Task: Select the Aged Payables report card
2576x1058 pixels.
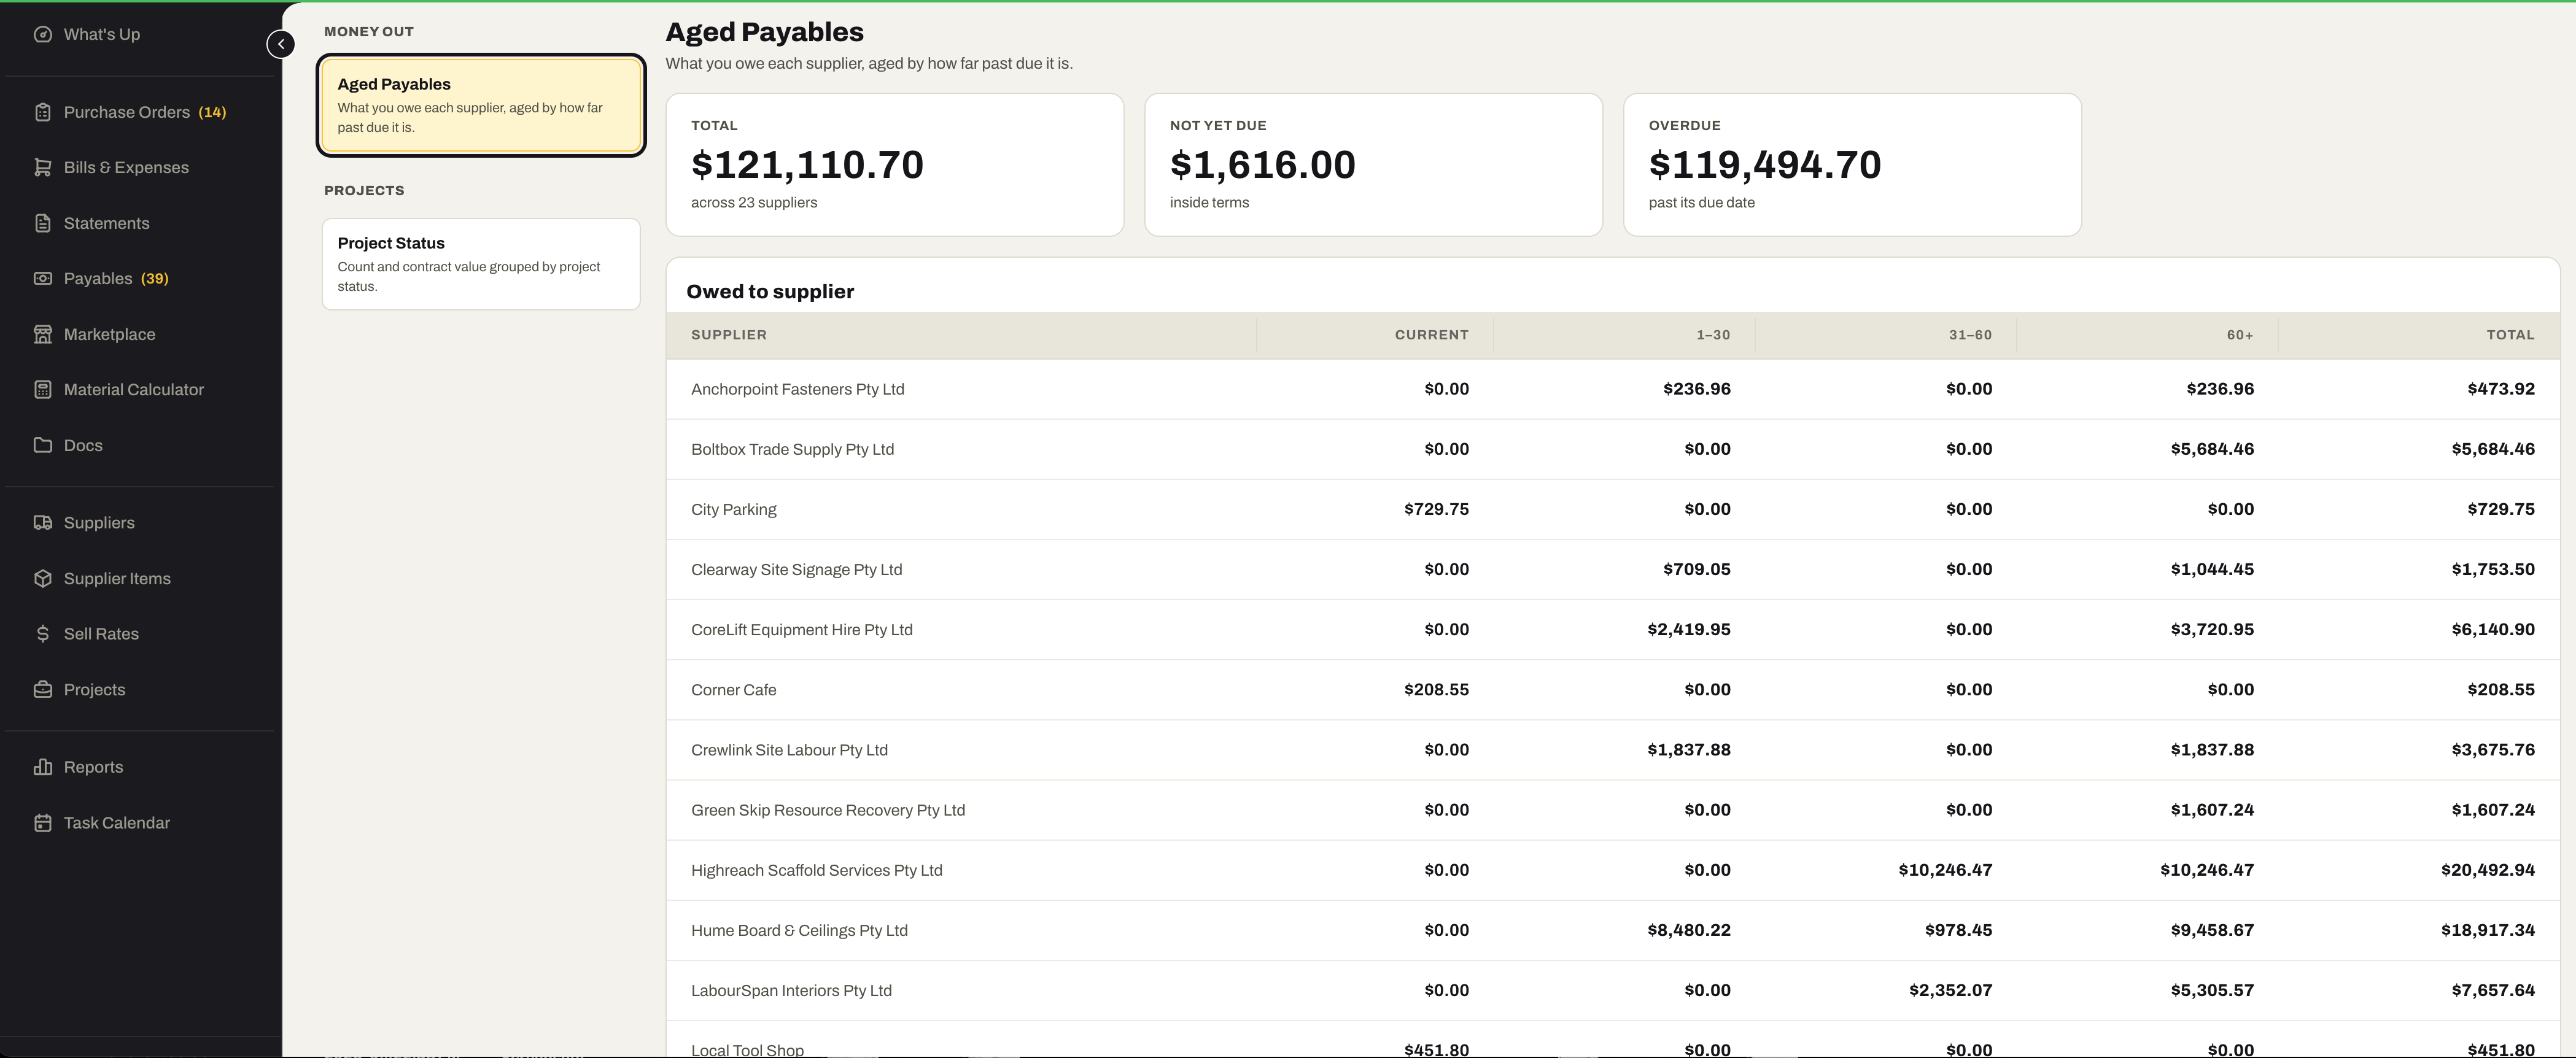Action: pyautogui.click(x=481, y=105)
